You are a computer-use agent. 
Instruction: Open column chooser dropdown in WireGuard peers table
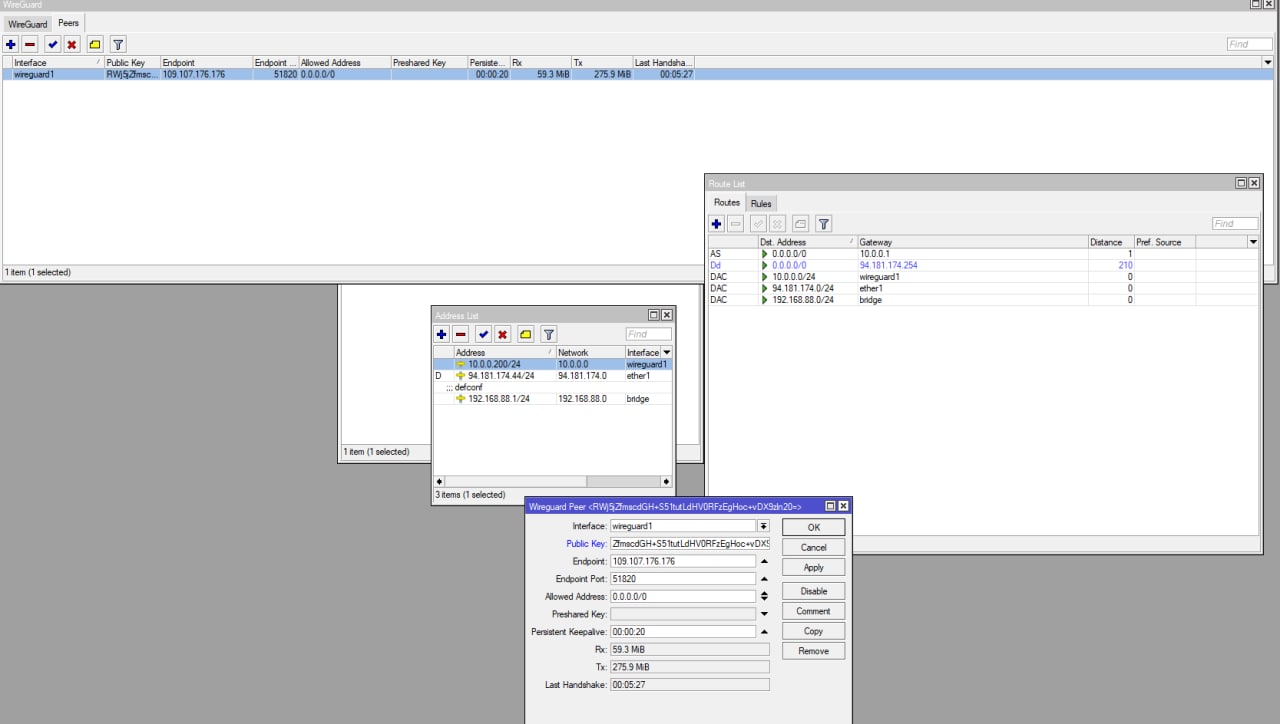[1268, 62]
